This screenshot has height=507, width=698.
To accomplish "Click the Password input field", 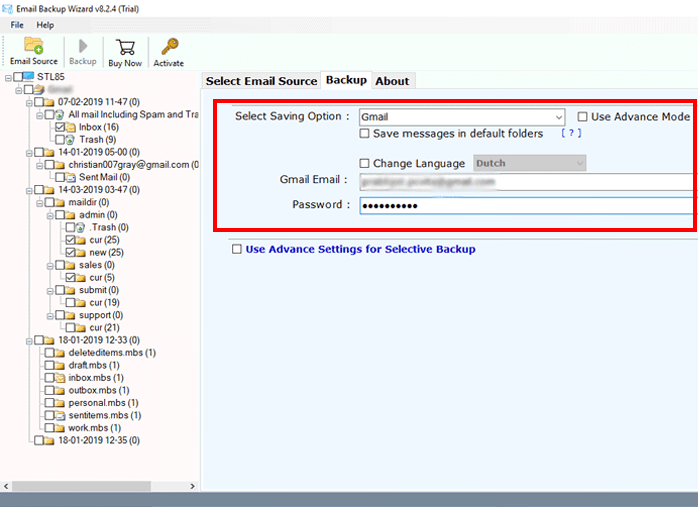I will pos(527,206).
